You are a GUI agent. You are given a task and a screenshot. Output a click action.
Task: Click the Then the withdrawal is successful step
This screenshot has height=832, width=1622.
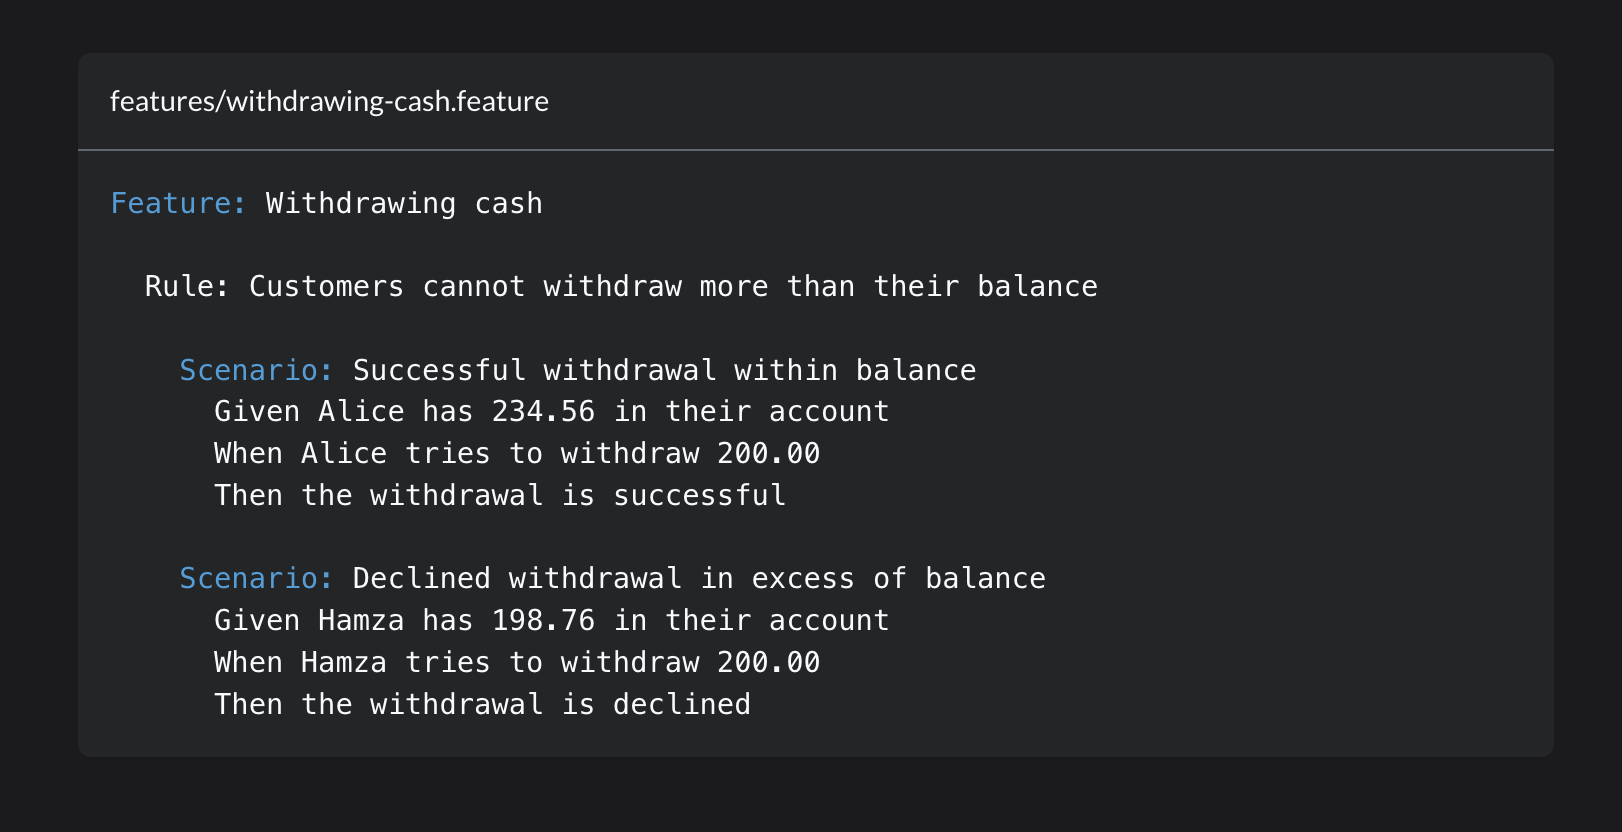500,496
